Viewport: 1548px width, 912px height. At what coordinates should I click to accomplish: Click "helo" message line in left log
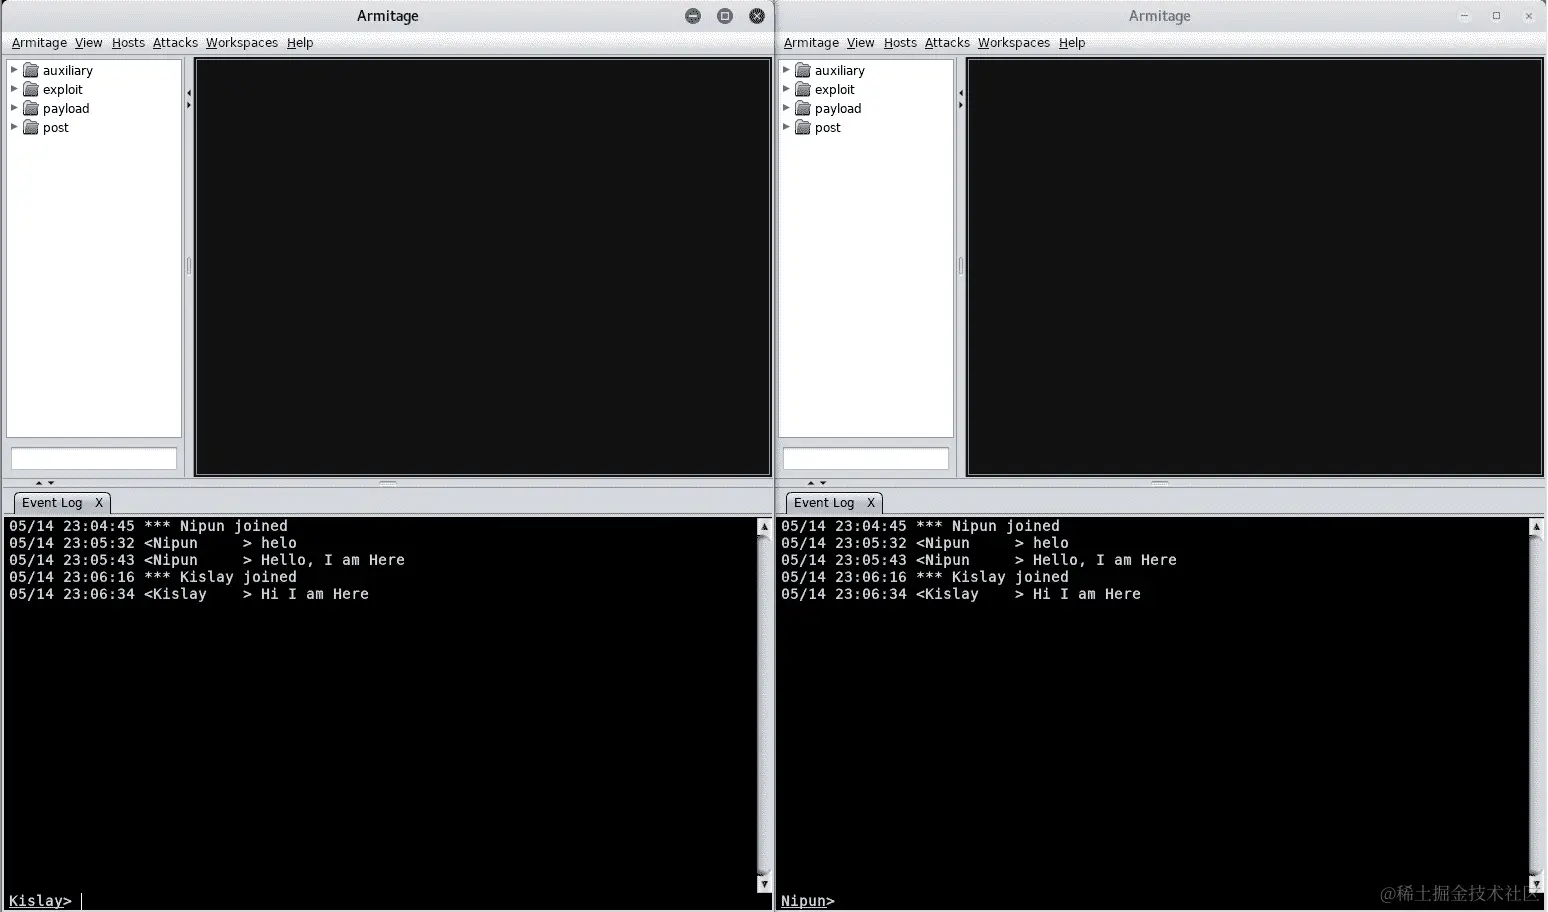tap(279, 543)
